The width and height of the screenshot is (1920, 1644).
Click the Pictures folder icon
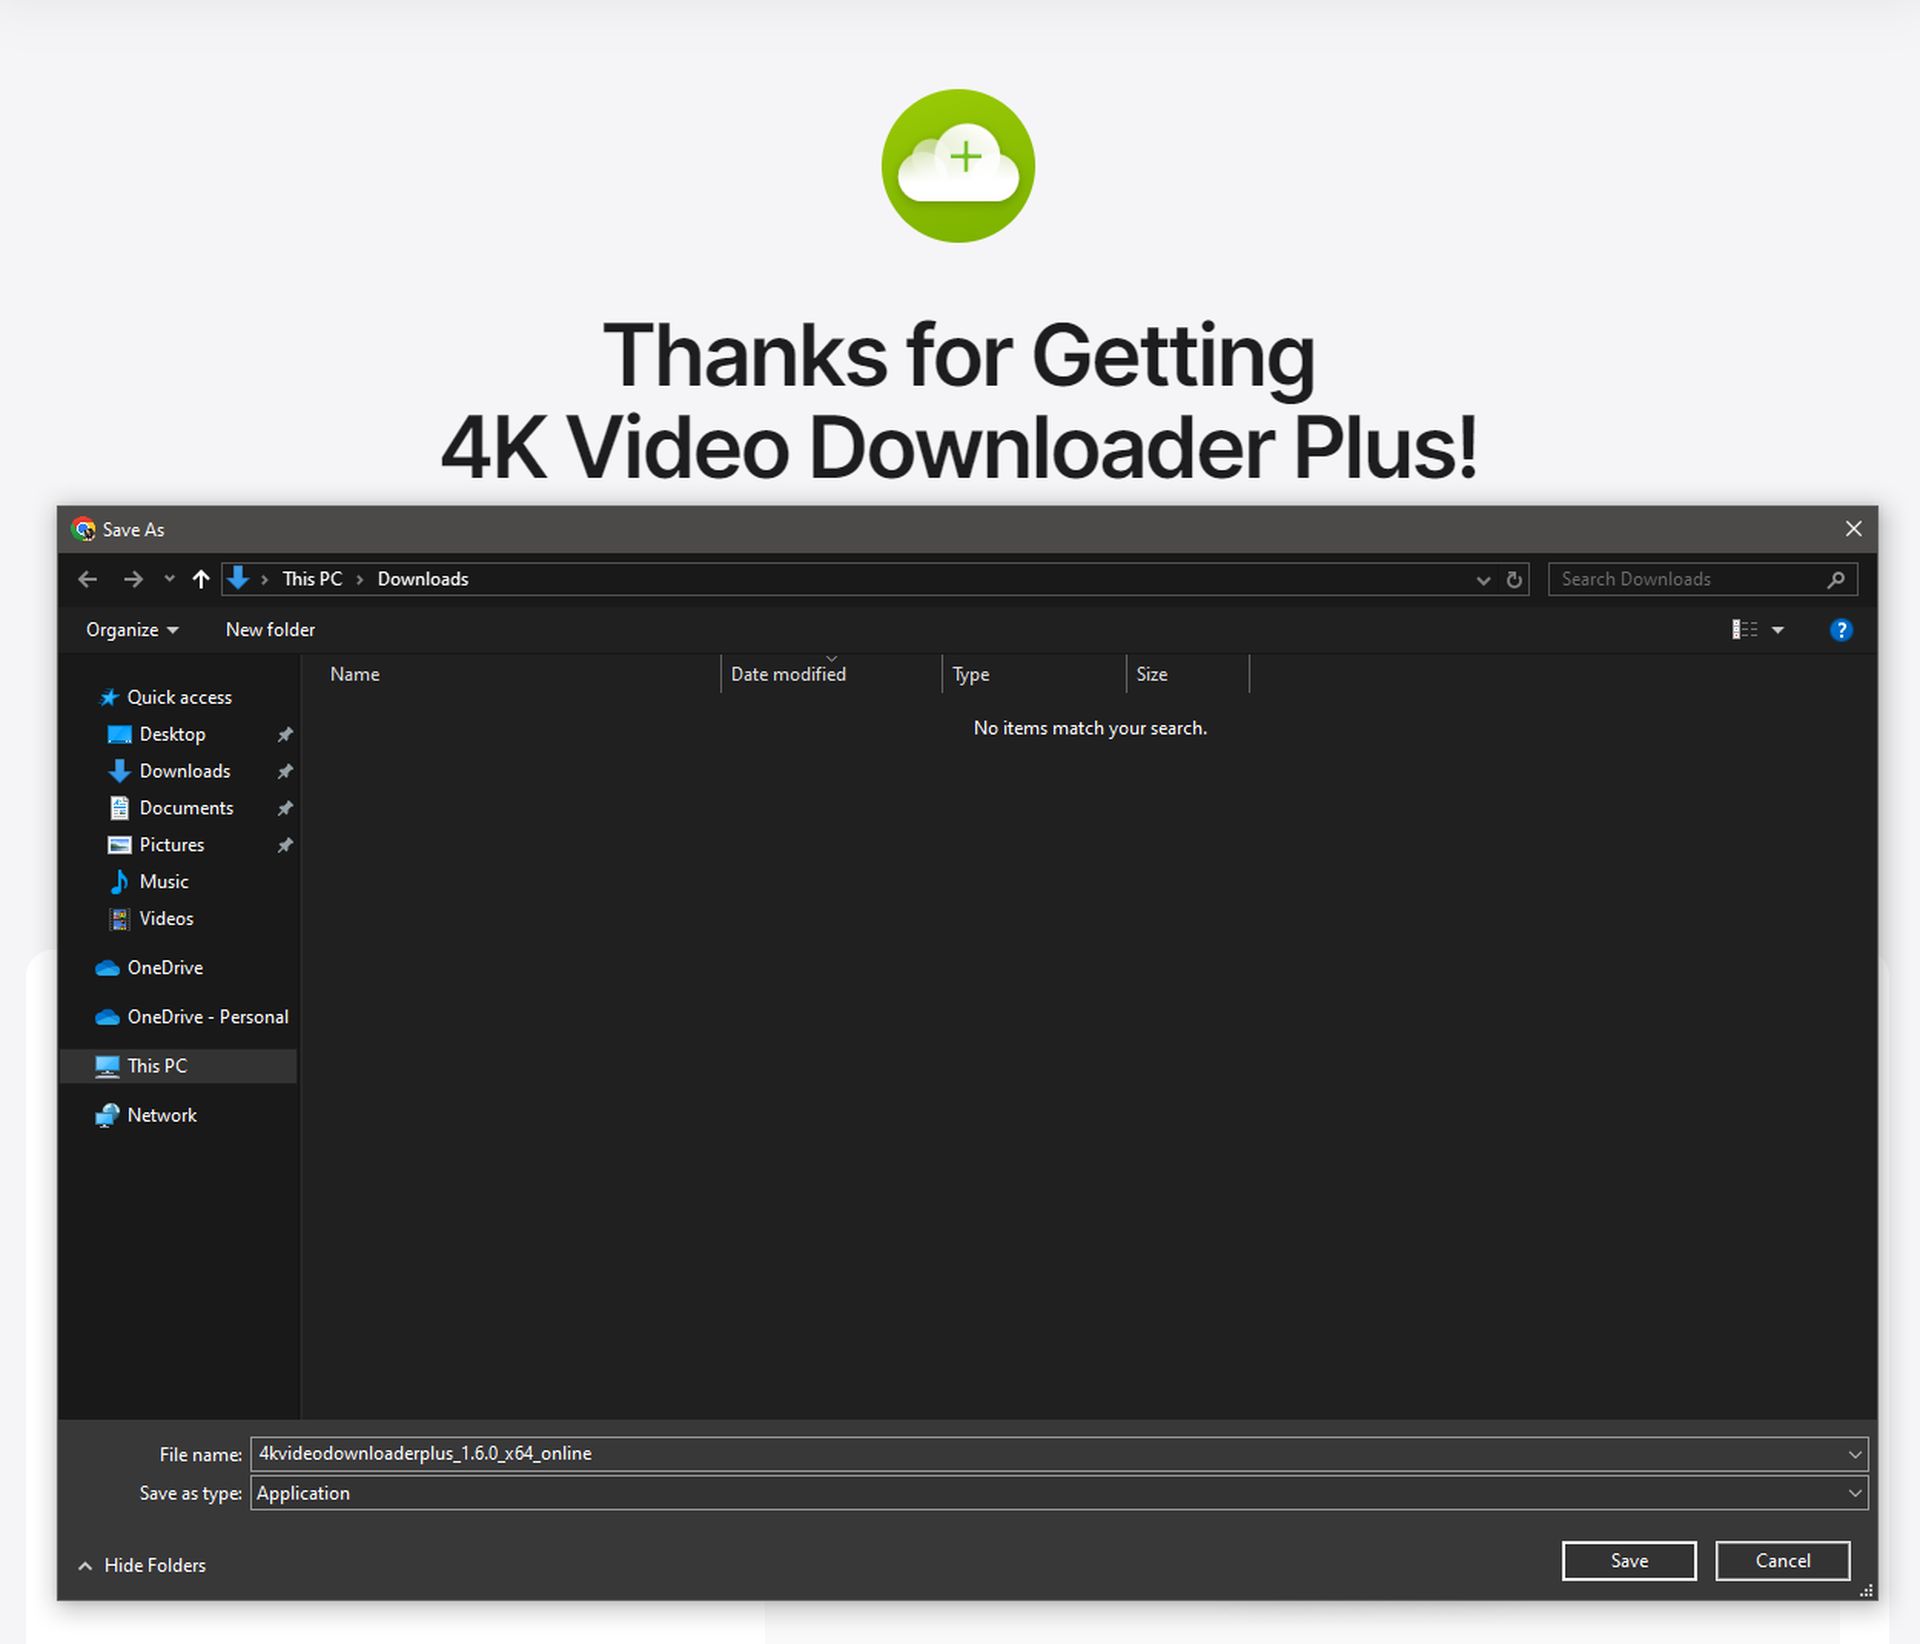tap(119, 845)
